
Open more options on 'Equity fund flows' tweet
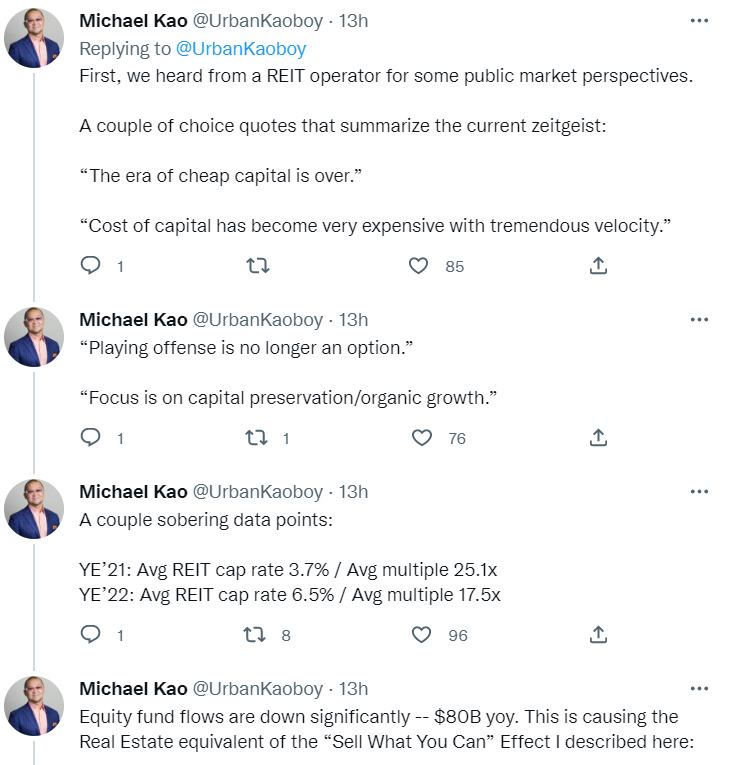(699, 689)
